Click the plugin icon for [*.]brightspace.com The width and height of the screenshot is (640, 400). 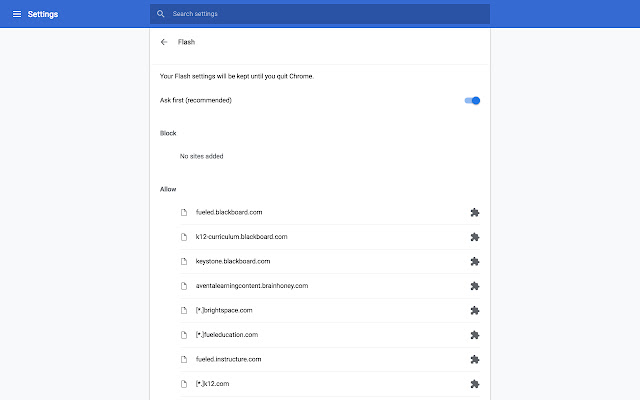point(475,310)
